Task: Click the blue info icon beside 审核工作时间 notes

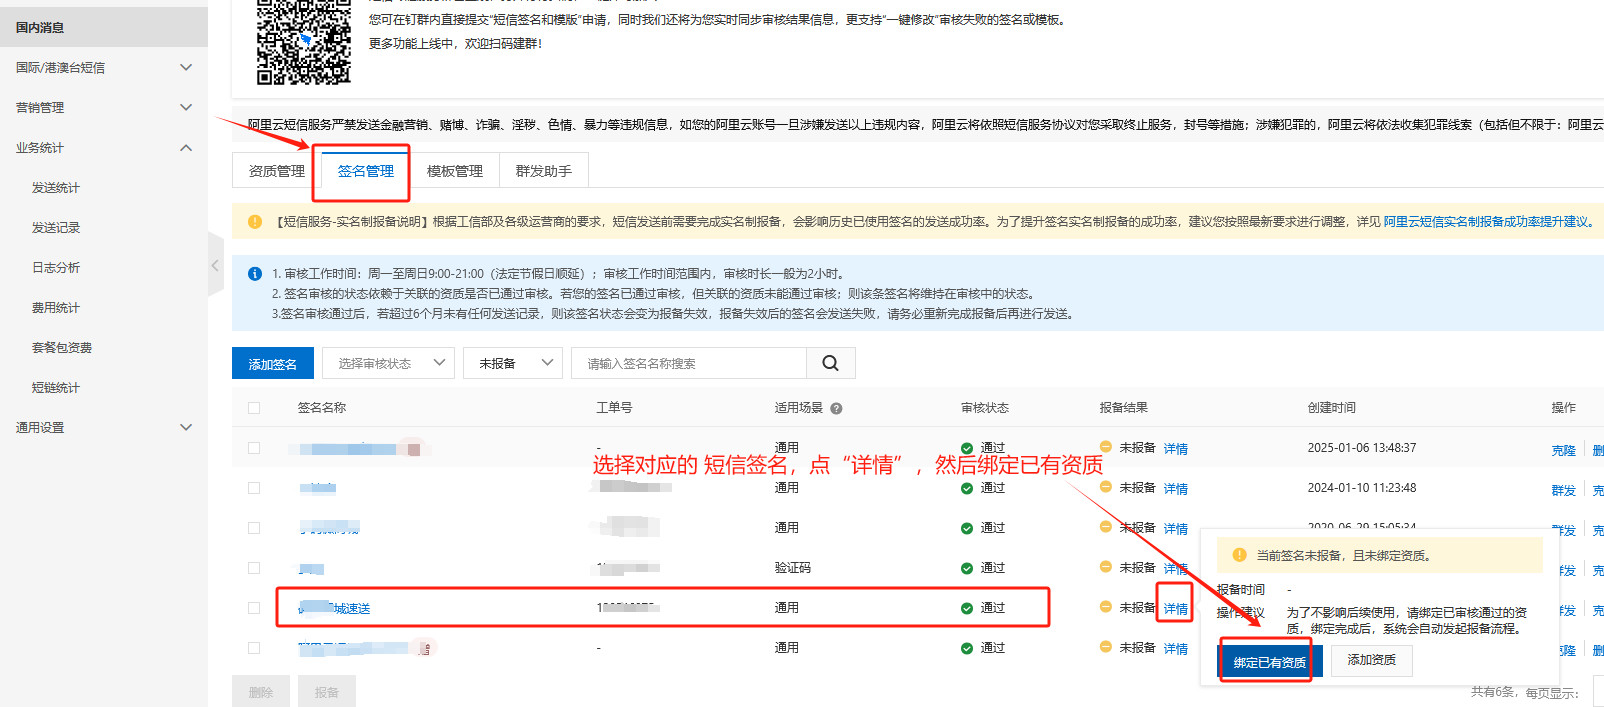Action: [255, 274]
